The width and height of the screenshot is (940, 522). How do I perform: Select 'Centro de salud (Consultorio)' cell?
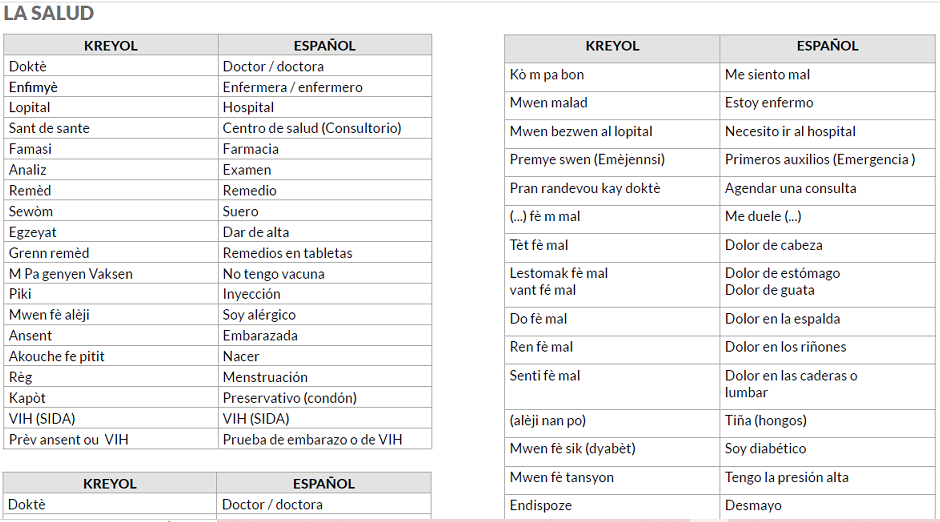coord(325,128)
